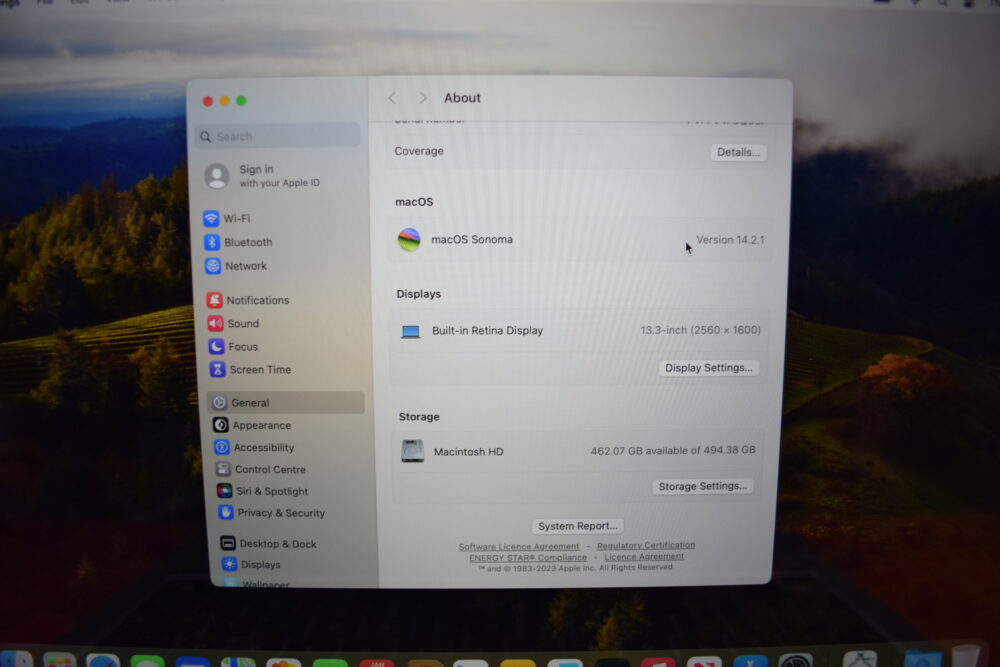
Task: Click 462.07 GB available of 494.38 GB
Action: tap(673, 450)
